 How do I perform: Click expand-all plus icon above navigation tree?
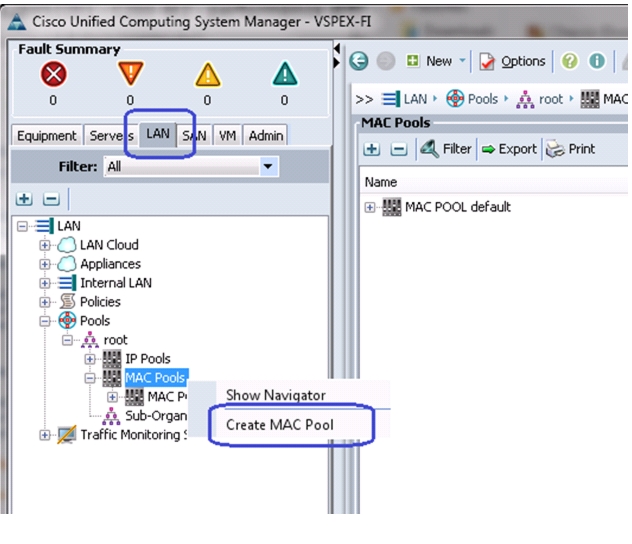click(x=24, y=199)
